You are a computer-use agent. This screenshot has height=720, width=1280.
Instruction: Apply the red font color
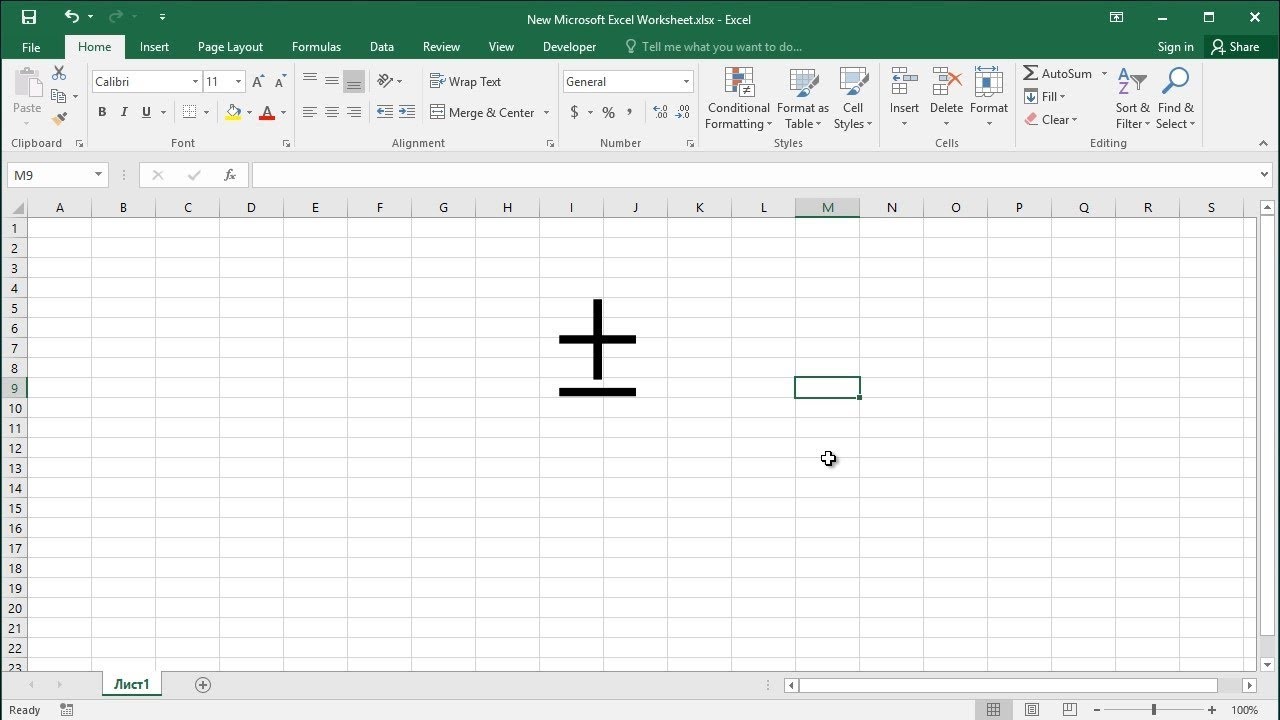(267, 113)
